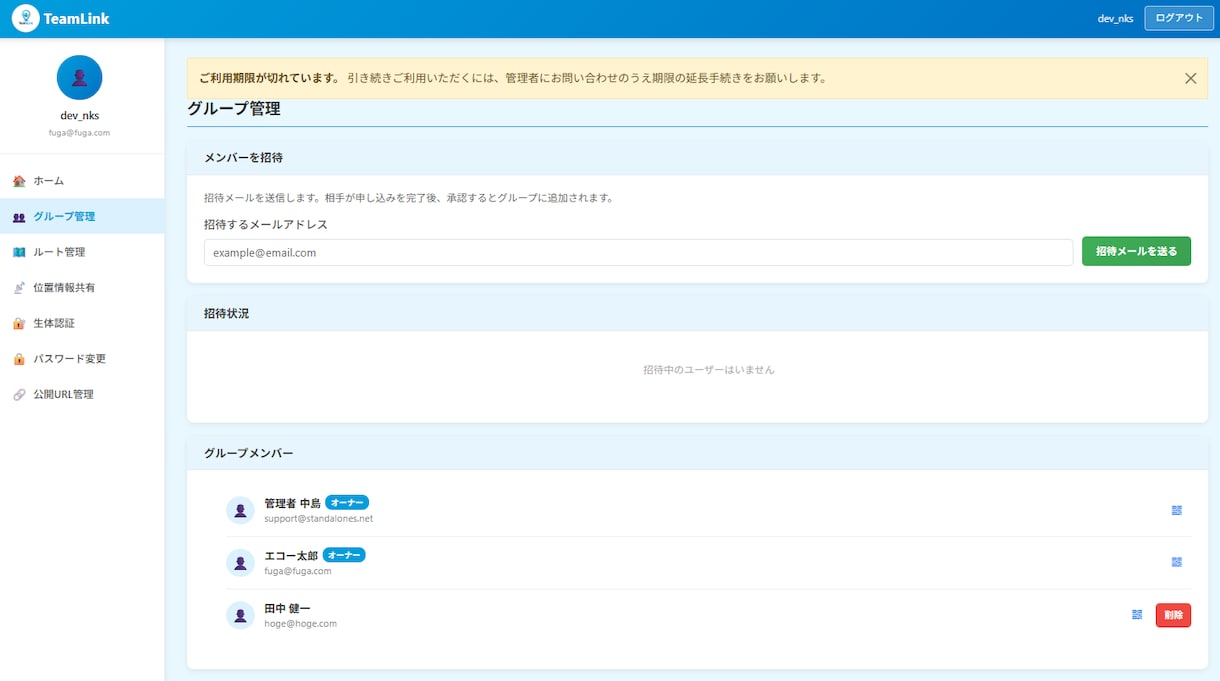Click fuga@fuga.com under エコー太郎
The height and width of the screenshot is (681, 1220).
tap(298, 571)
